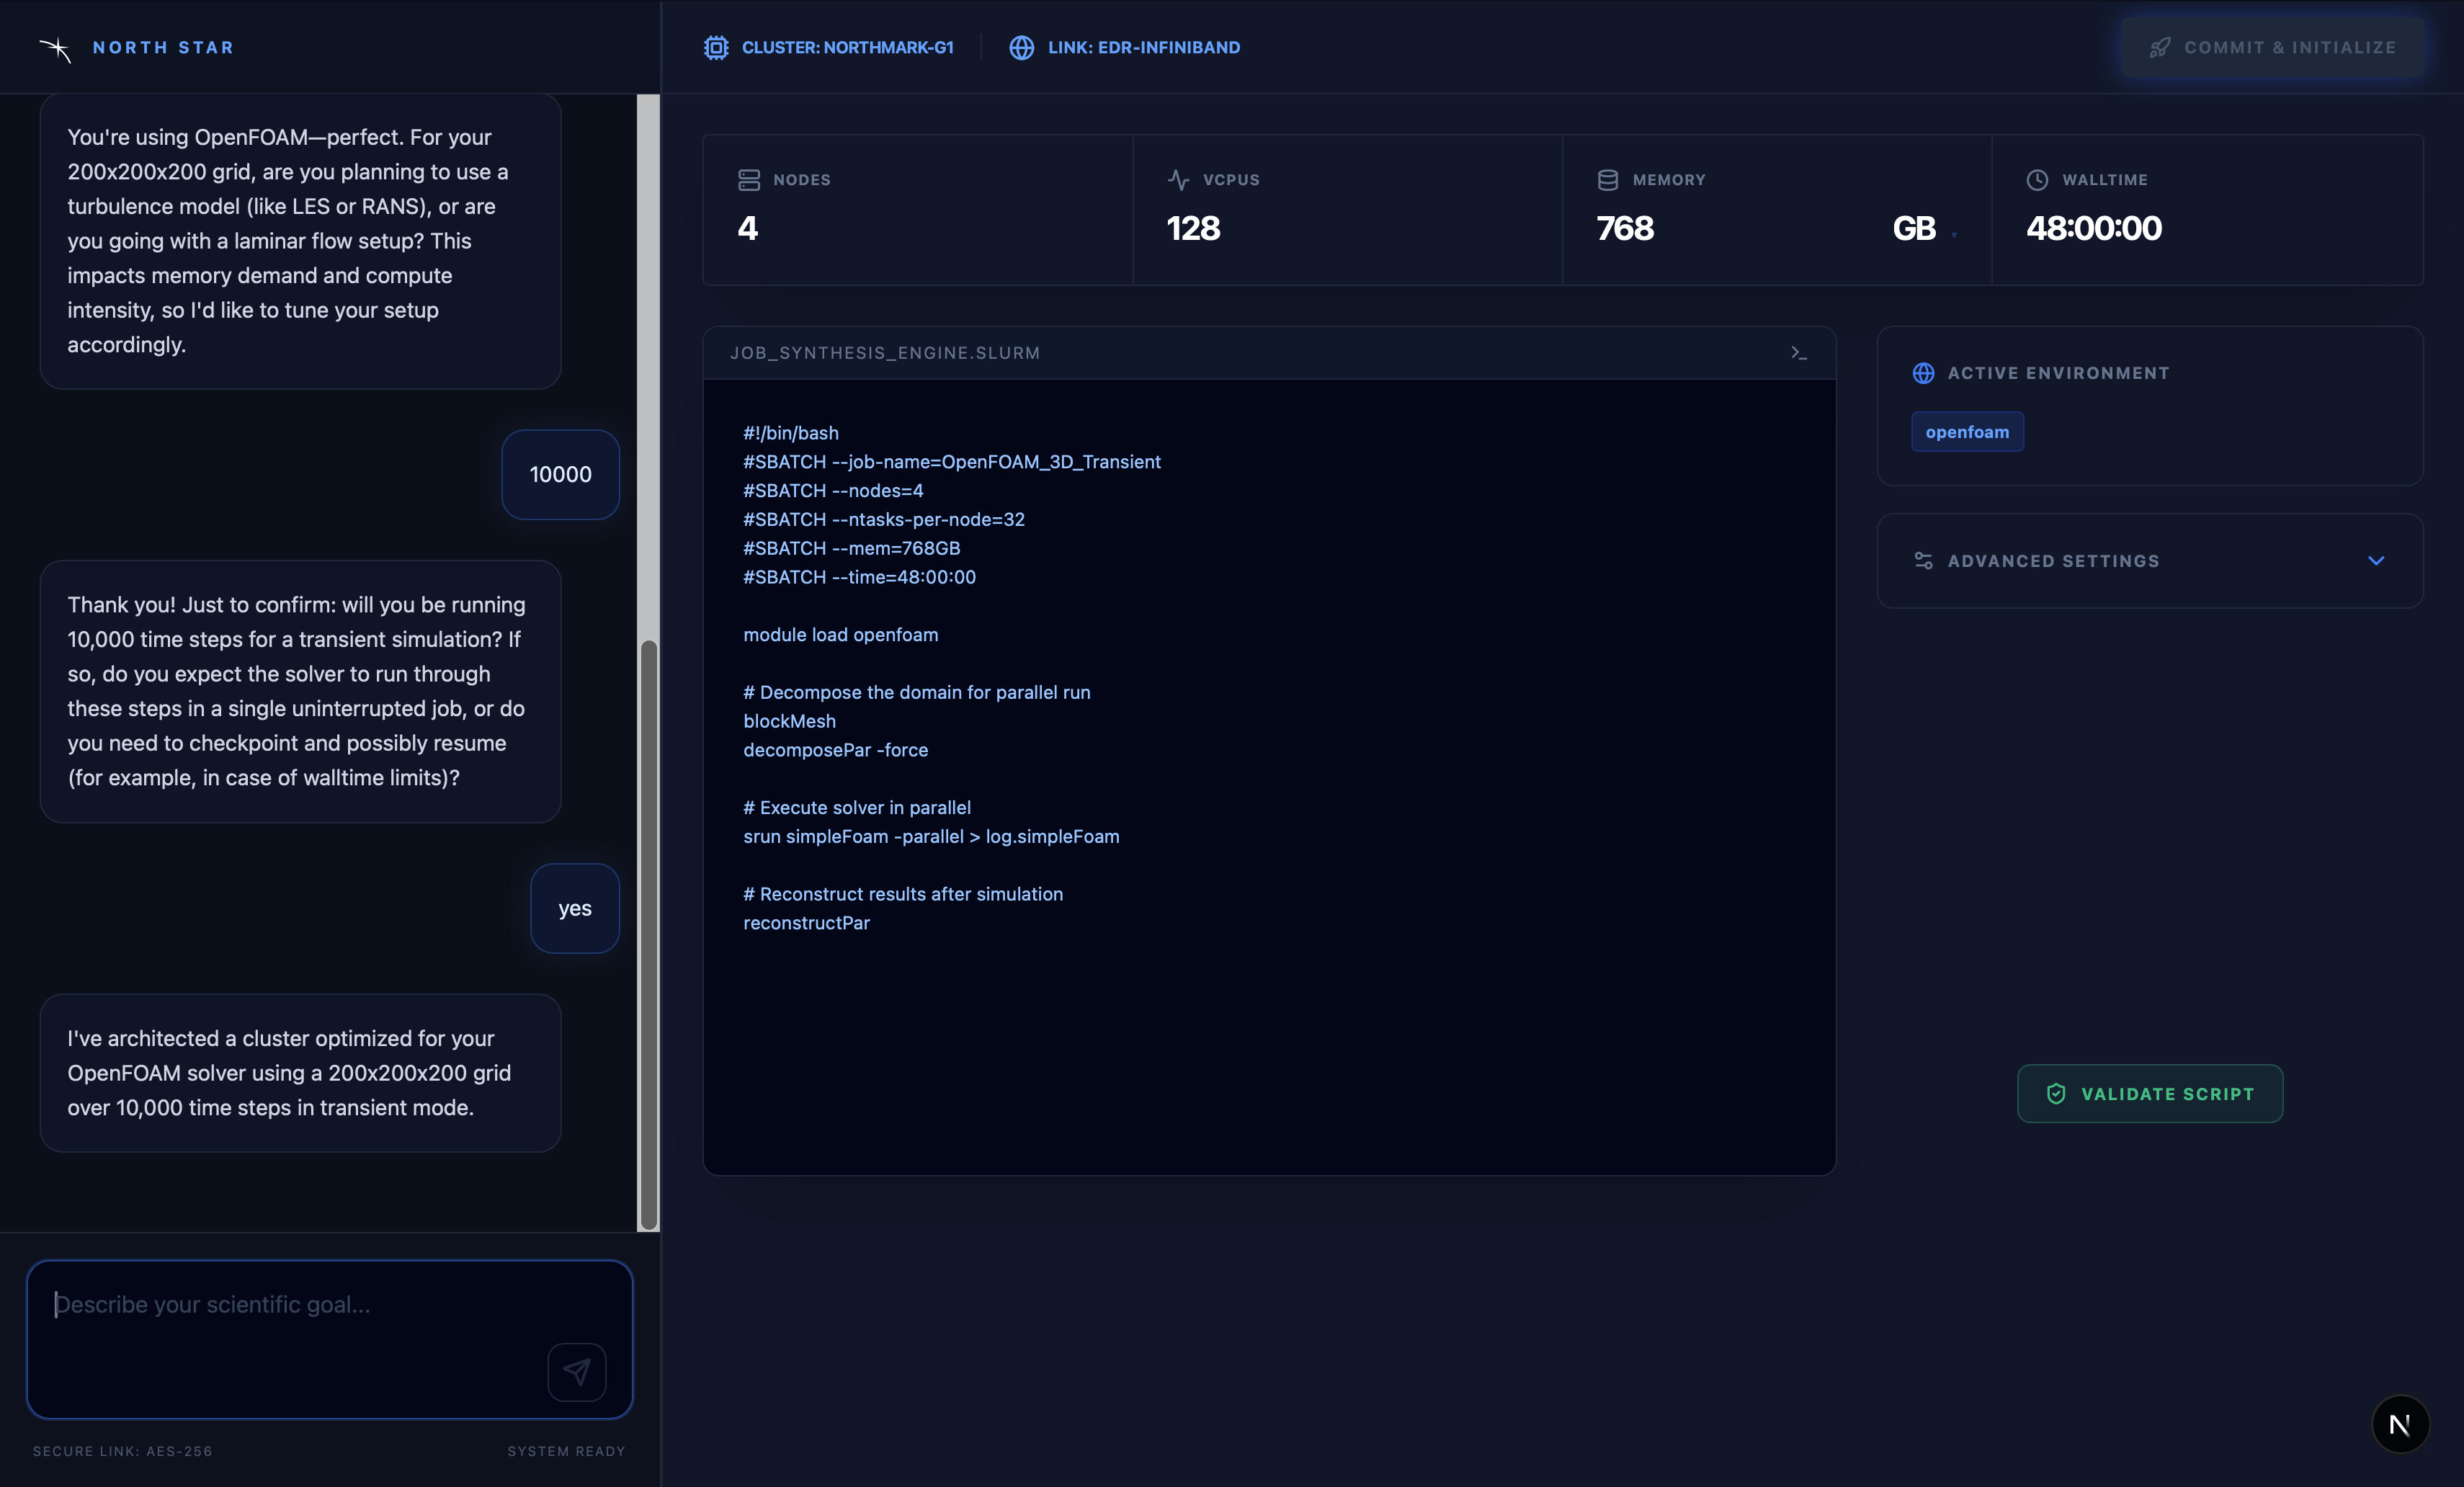The image size is (2464, 1487).
Task: Click the vCPUs value 128
Action: click(1193, 229)
